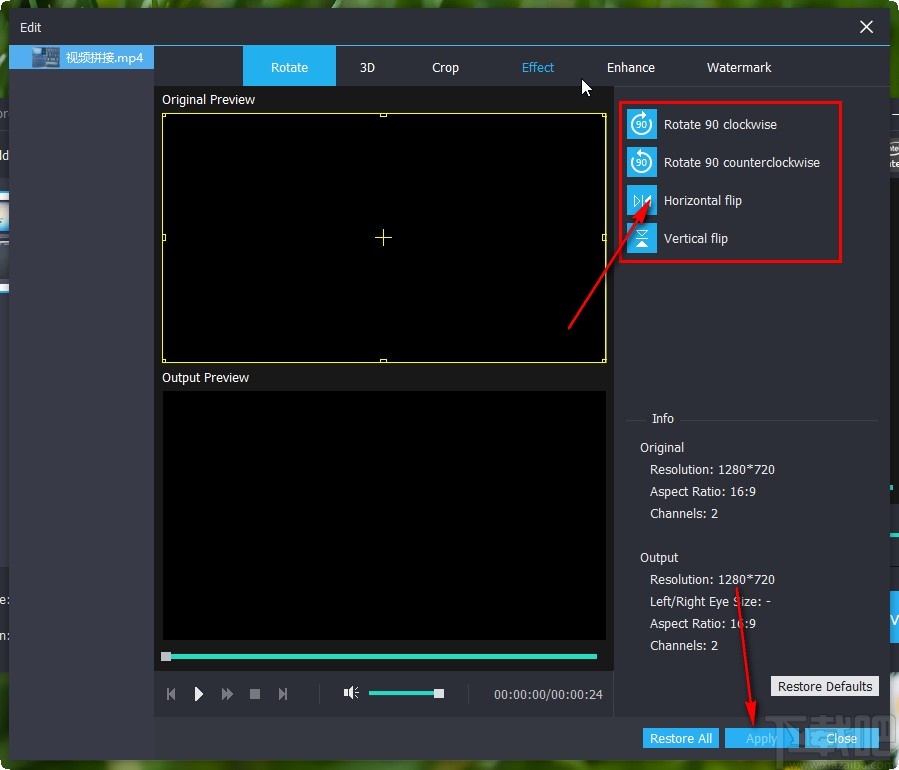Click the Original Aspect Ratio: 16:9 text
This screenshot has width=899, height=770.
[x=702, y=491]
